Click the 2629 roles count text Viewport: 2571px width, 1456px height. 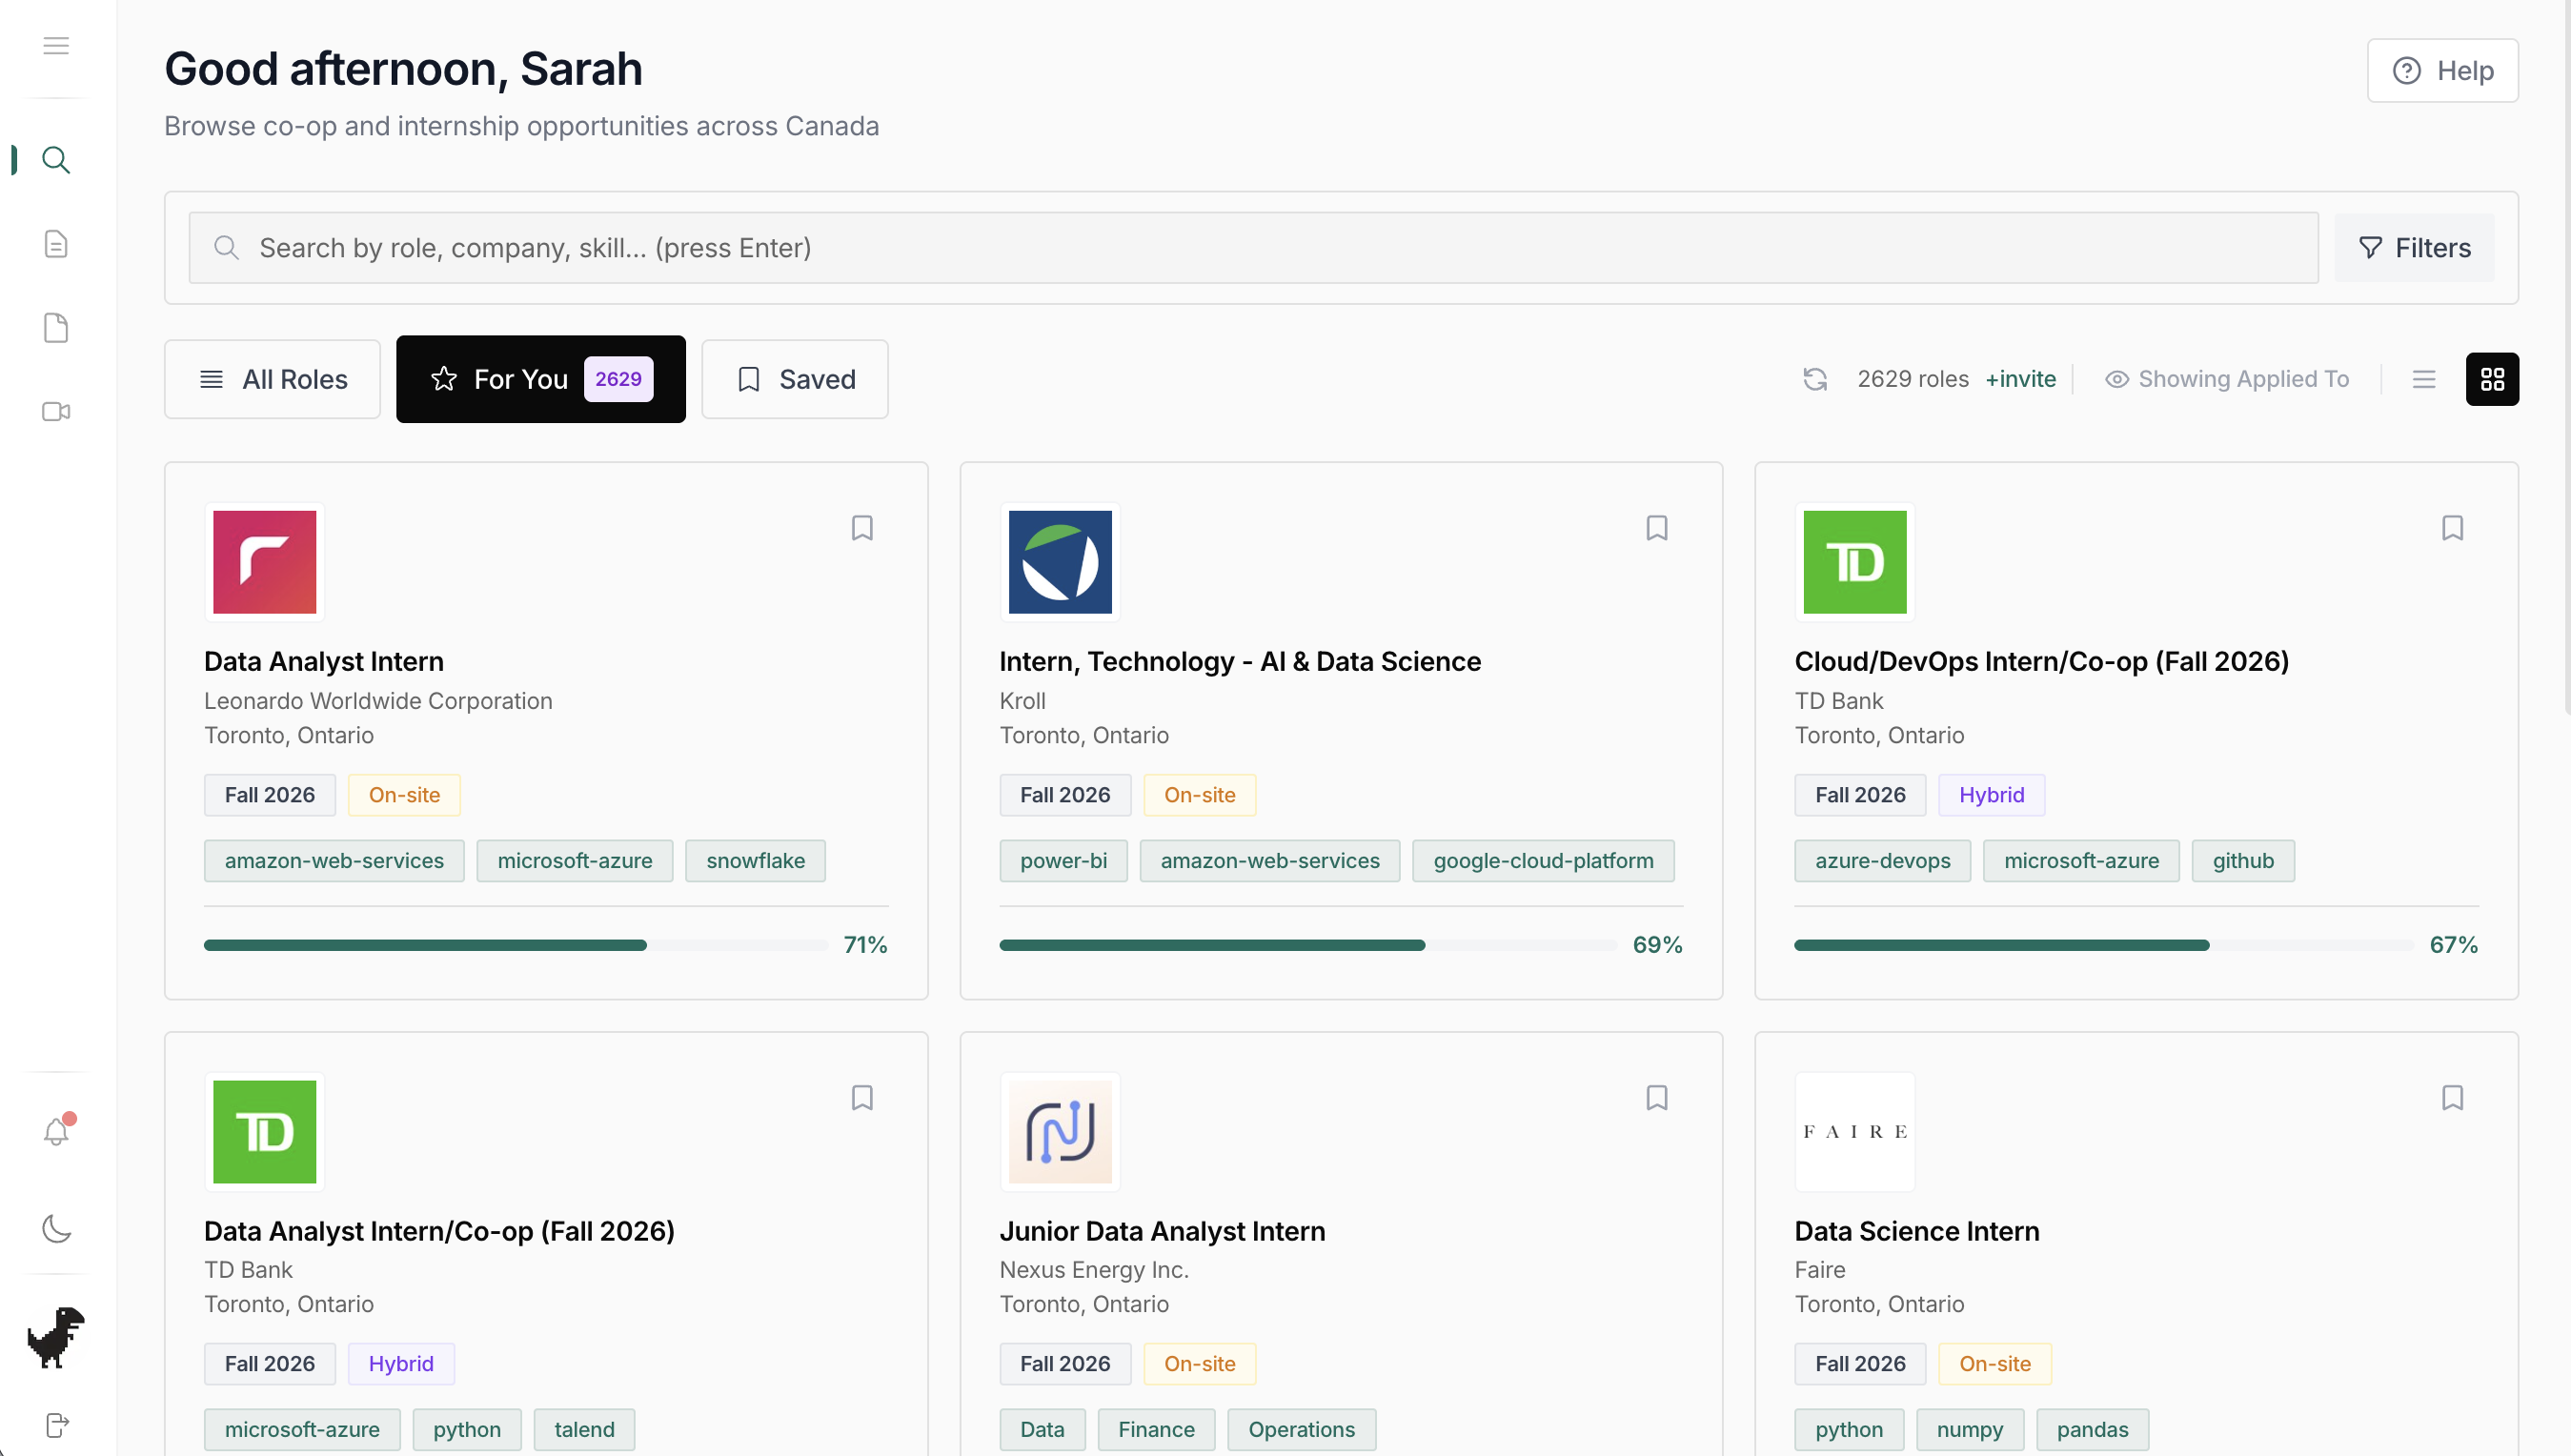(1912, 379)
